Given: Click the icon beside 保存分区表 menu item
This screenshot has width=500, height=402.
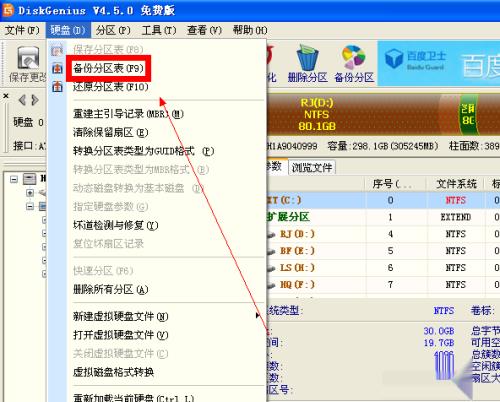Looking at the screenshot, I should click(x=57, y=50).
